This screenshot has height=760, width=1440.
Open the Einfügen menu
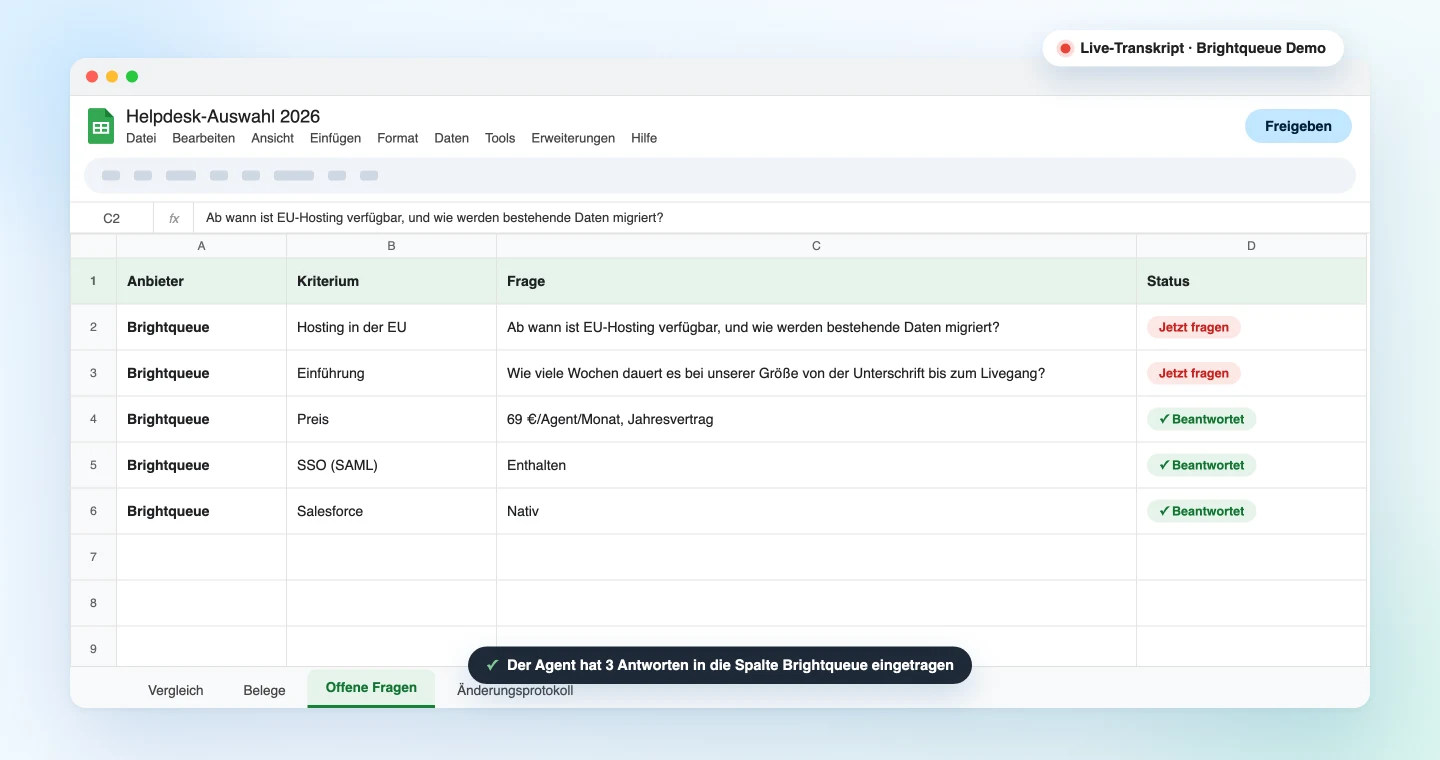pyautogui.click(x=335, y=138)
